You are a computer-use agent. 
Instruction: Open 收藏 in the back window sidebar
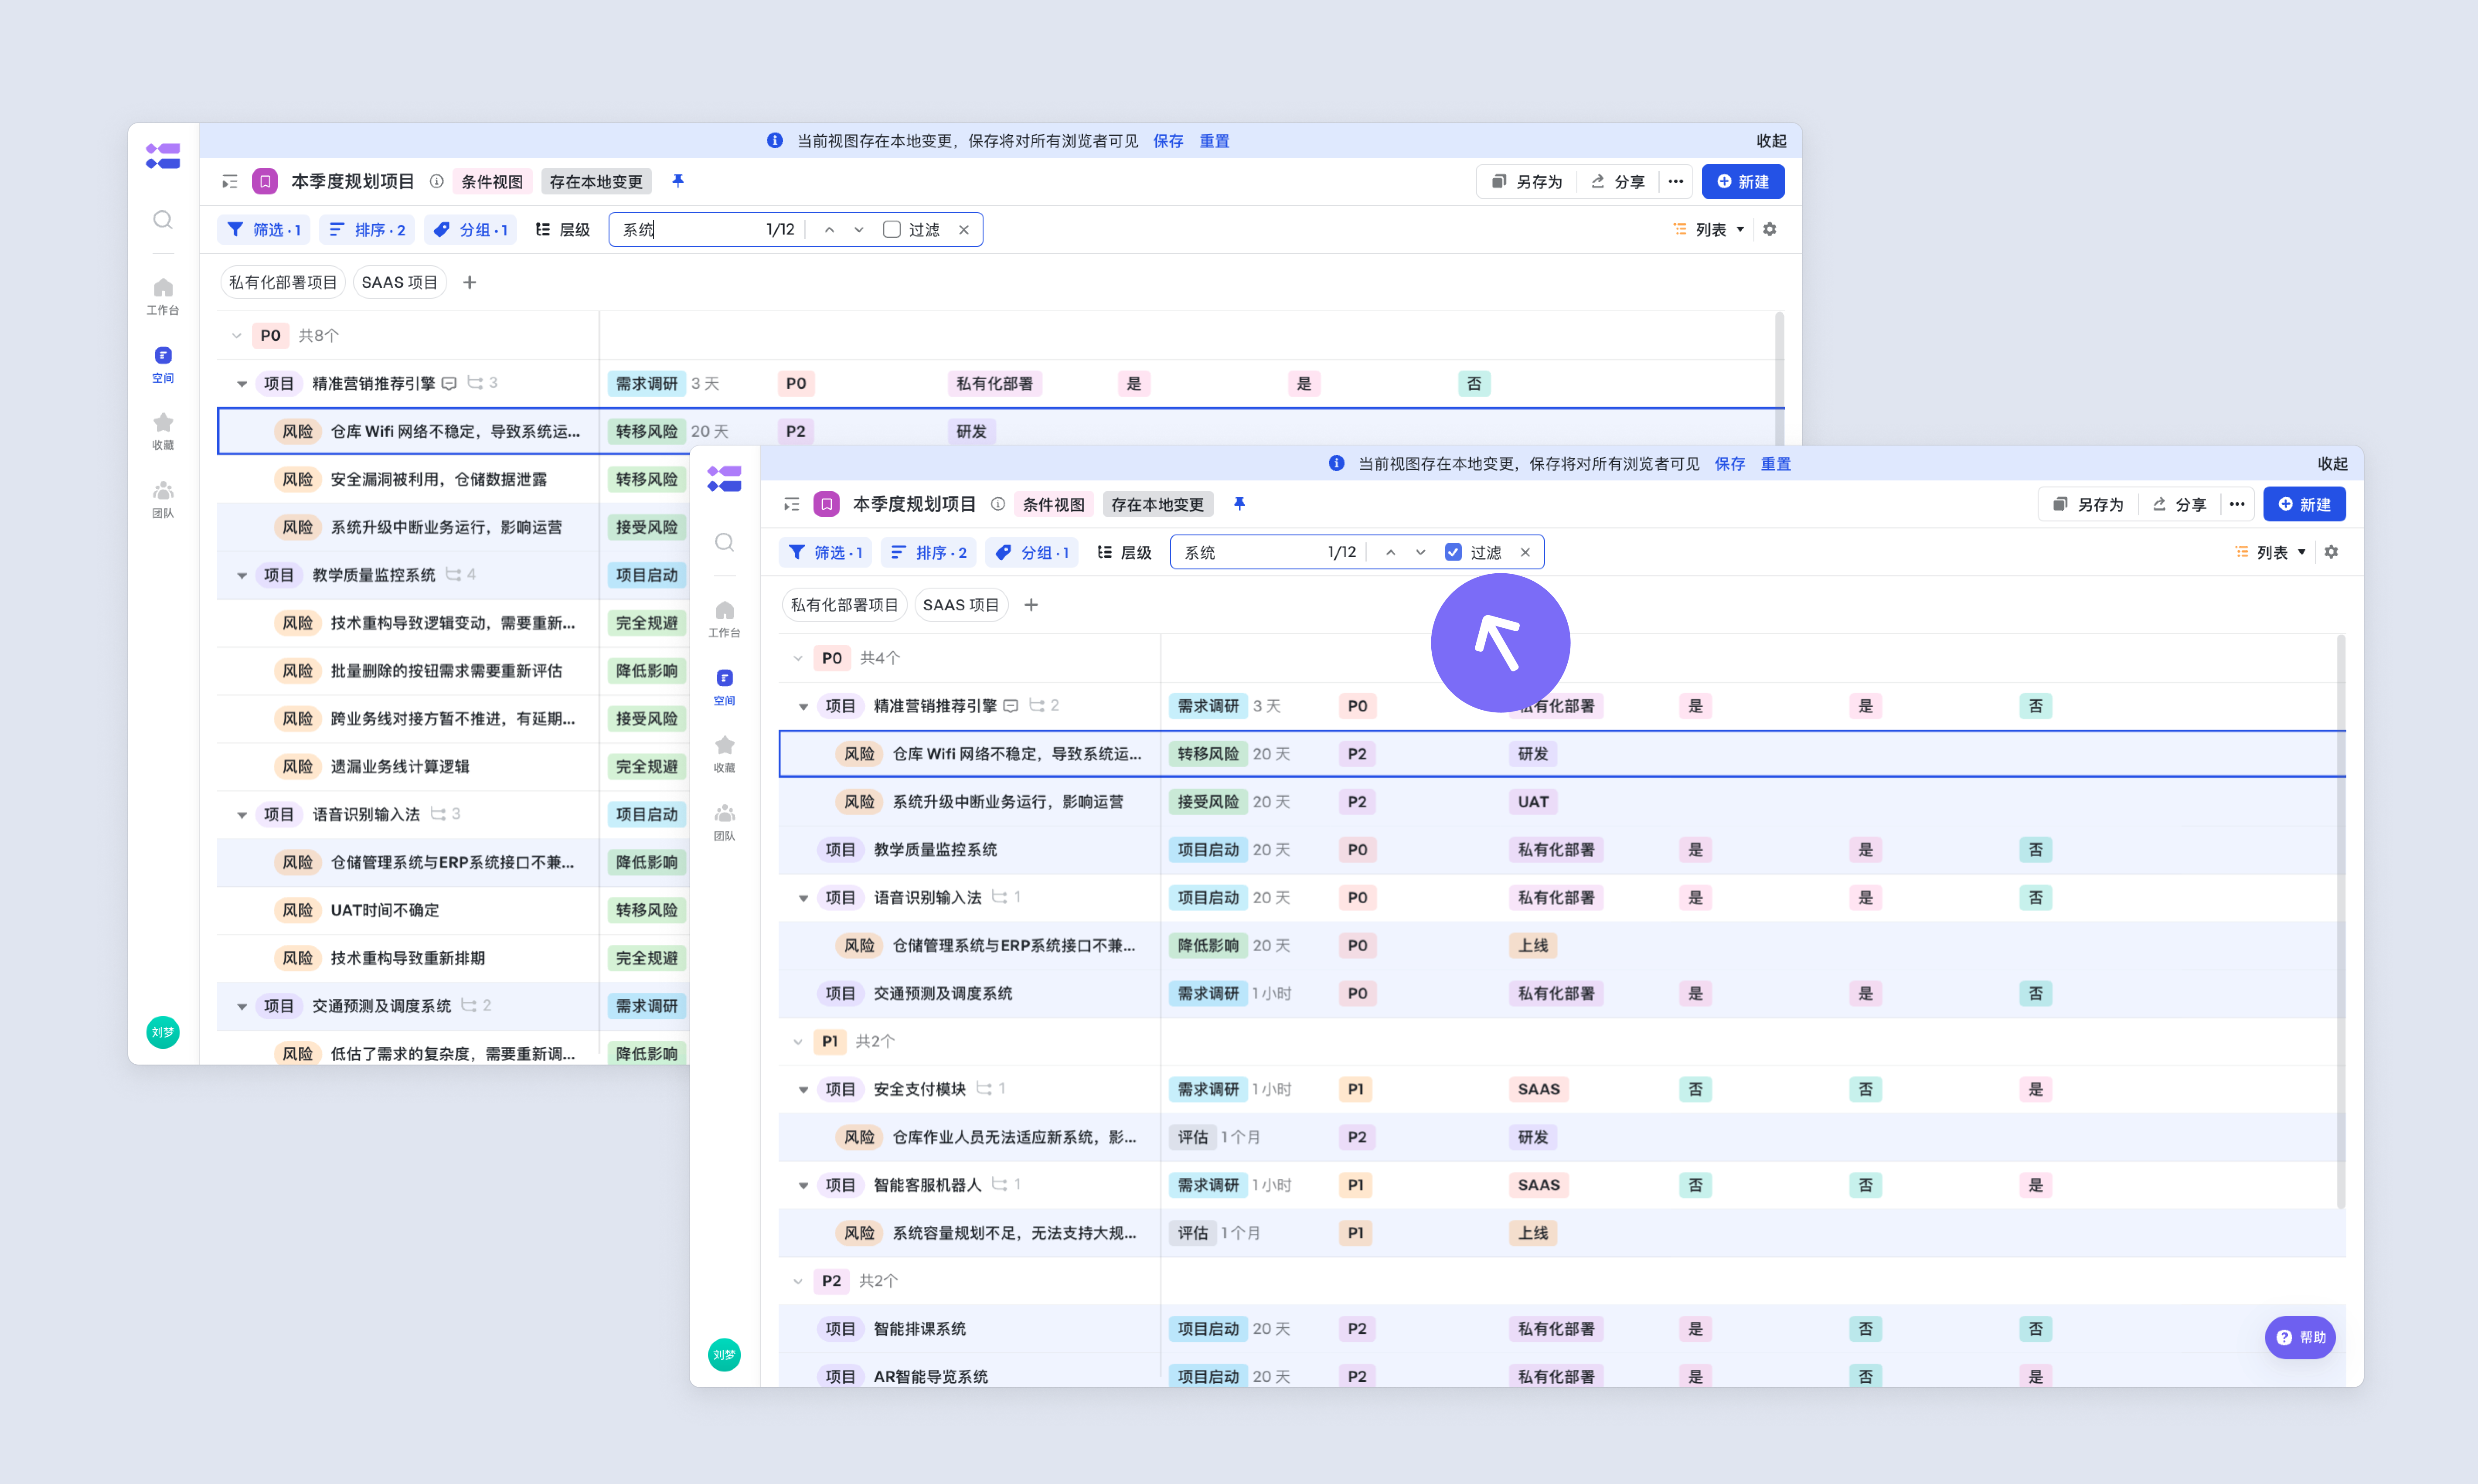163,431
